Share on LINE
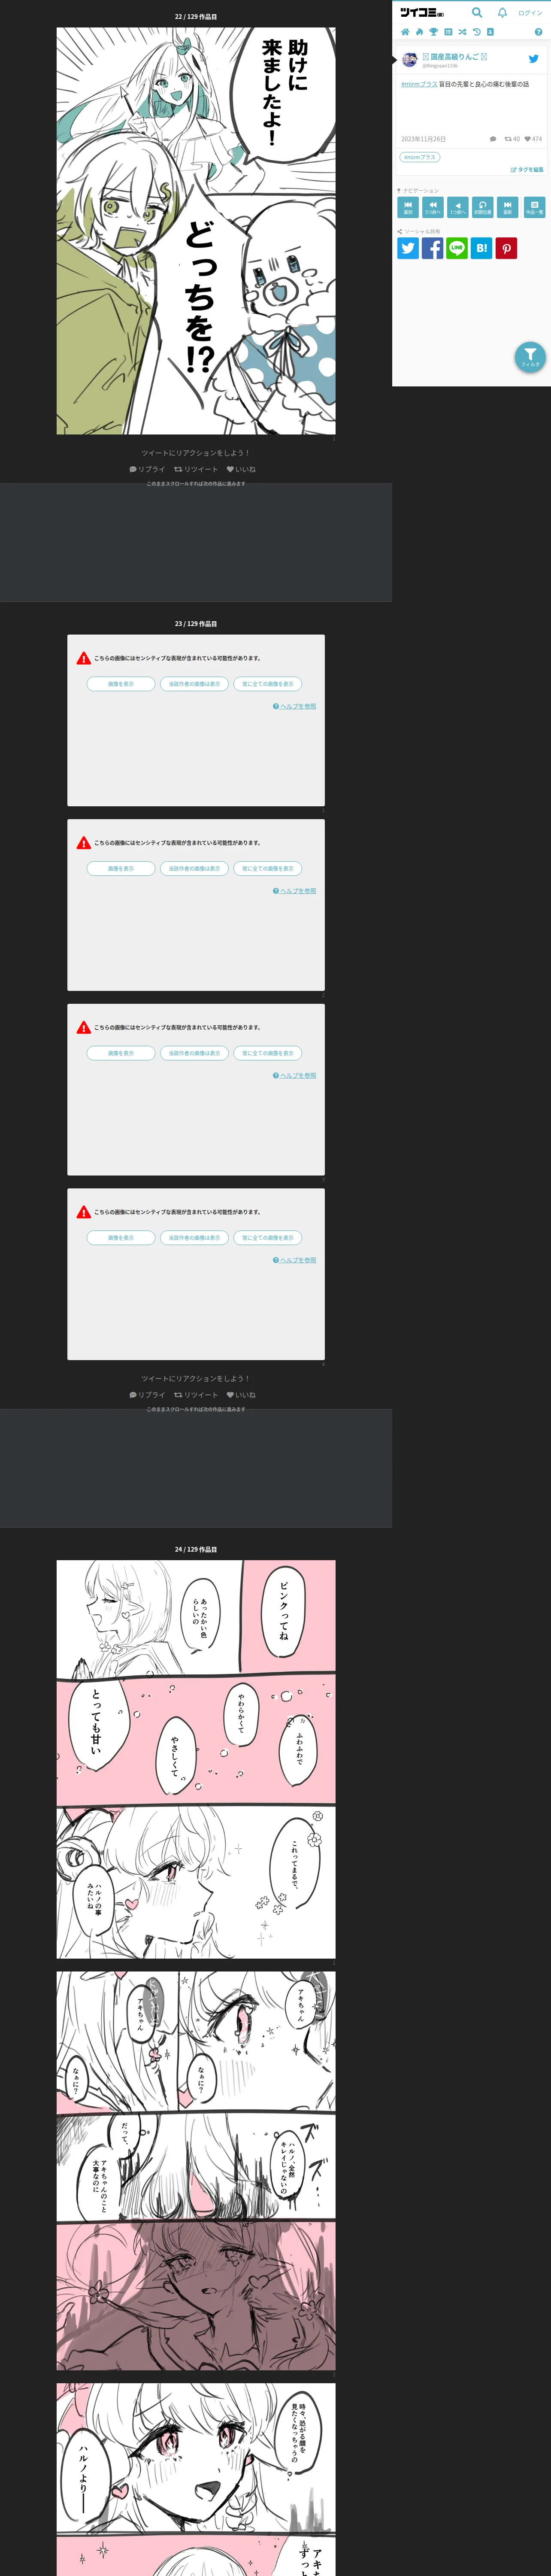 (457, 248)
